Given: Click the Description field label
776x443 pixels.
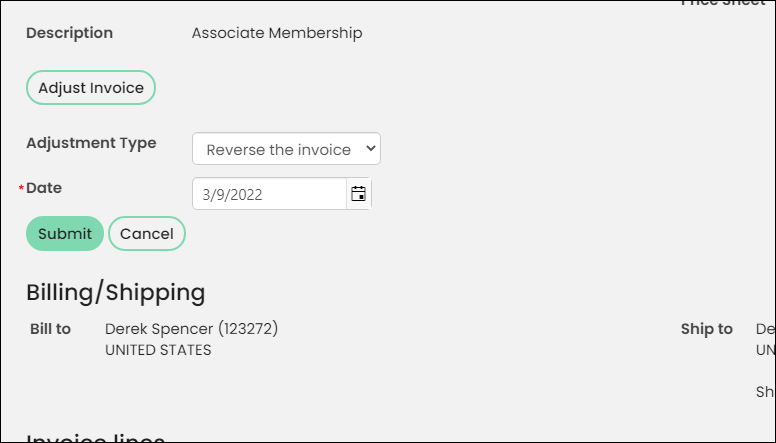Looking at the screenshot, I should (x=69, y=33).
